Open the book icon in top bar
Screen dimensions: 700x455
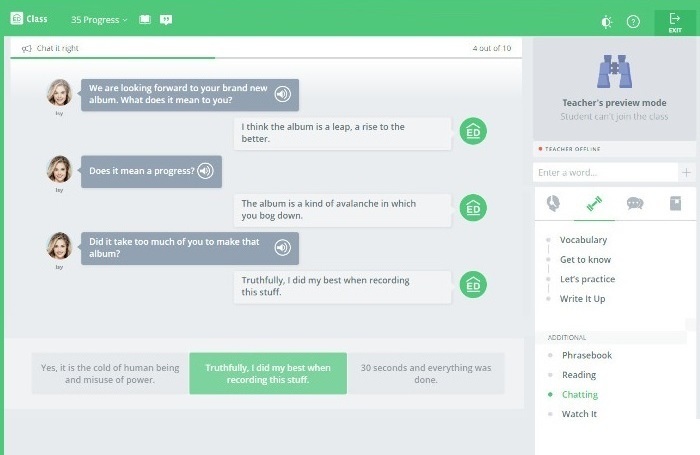(x=145, y=20)
